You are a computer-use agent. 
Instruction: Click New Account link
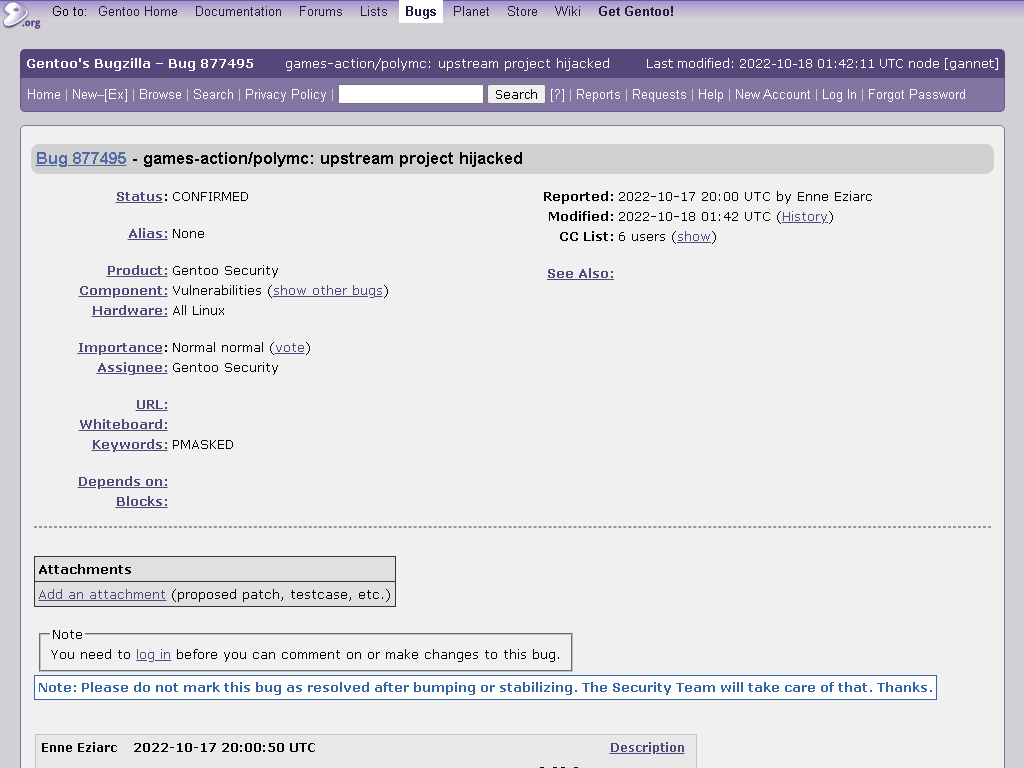(x=773, y=94)
